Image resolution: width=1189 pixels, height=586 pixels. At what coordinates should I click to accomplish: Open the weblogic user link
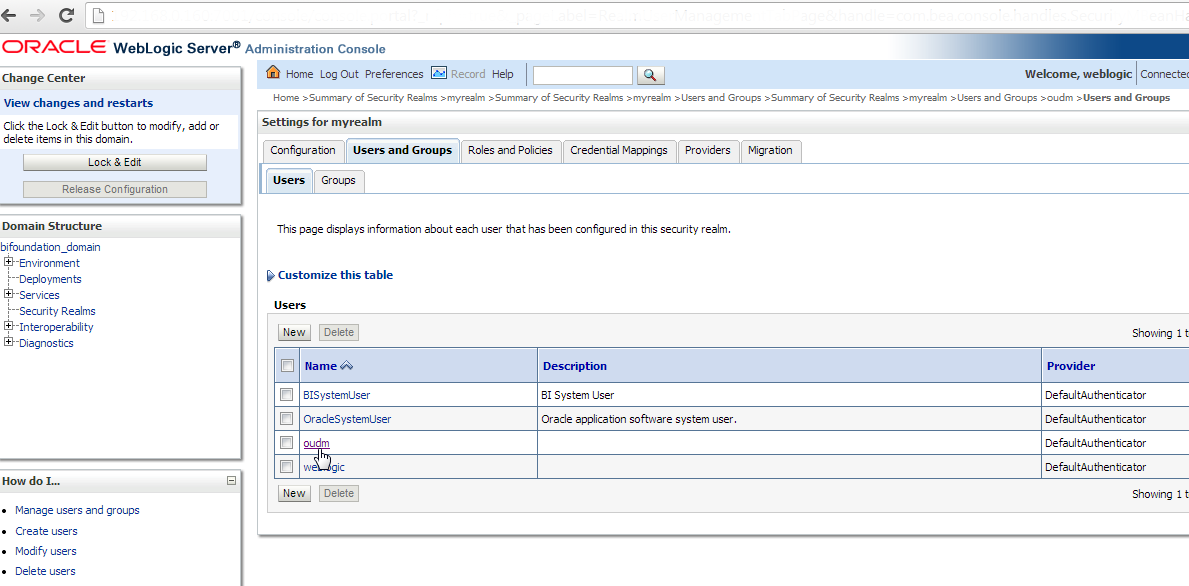coord(324,468)
